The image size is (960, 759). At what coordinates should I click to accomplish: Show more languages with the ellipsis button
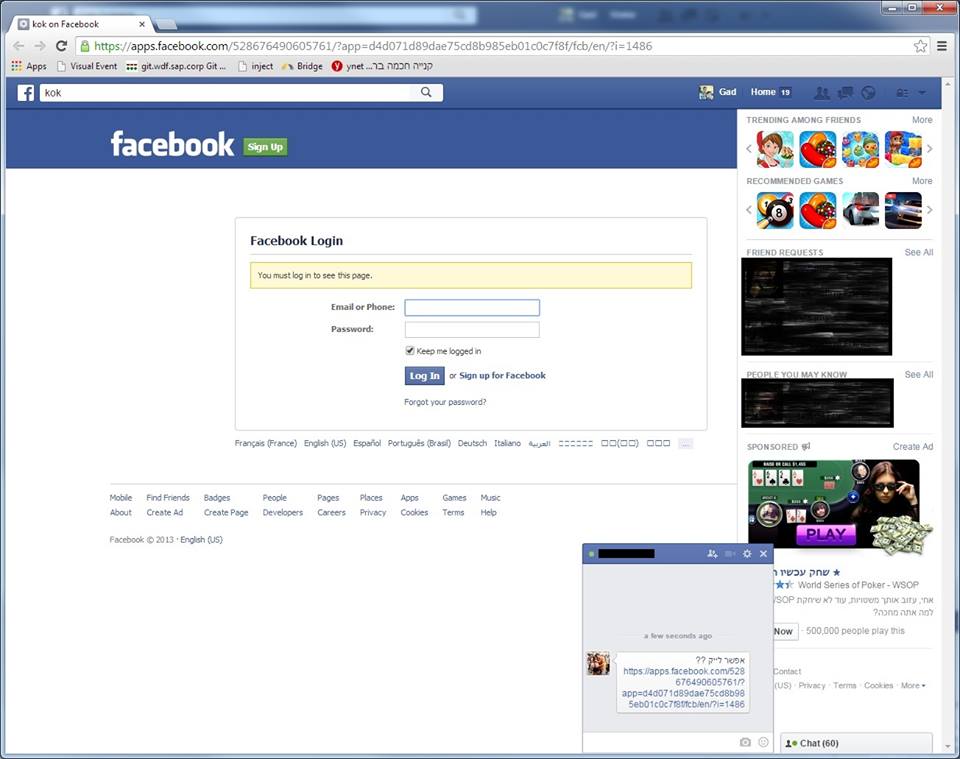pos(685,443)
